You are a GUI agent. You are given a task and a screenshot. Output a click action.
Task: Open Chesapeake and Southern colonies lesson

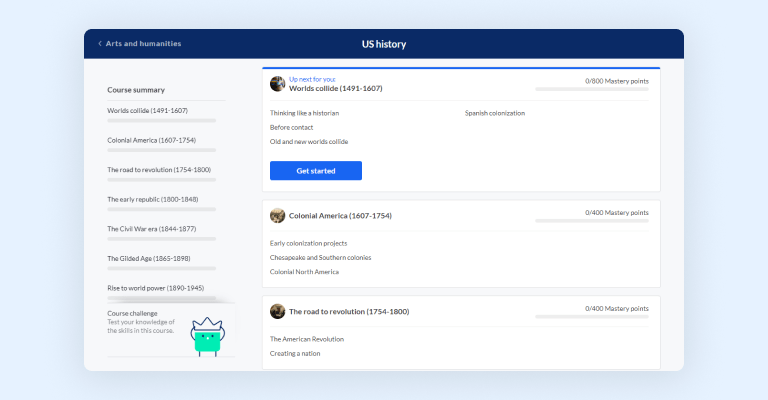pyautogui.click(x=320, y=257)
